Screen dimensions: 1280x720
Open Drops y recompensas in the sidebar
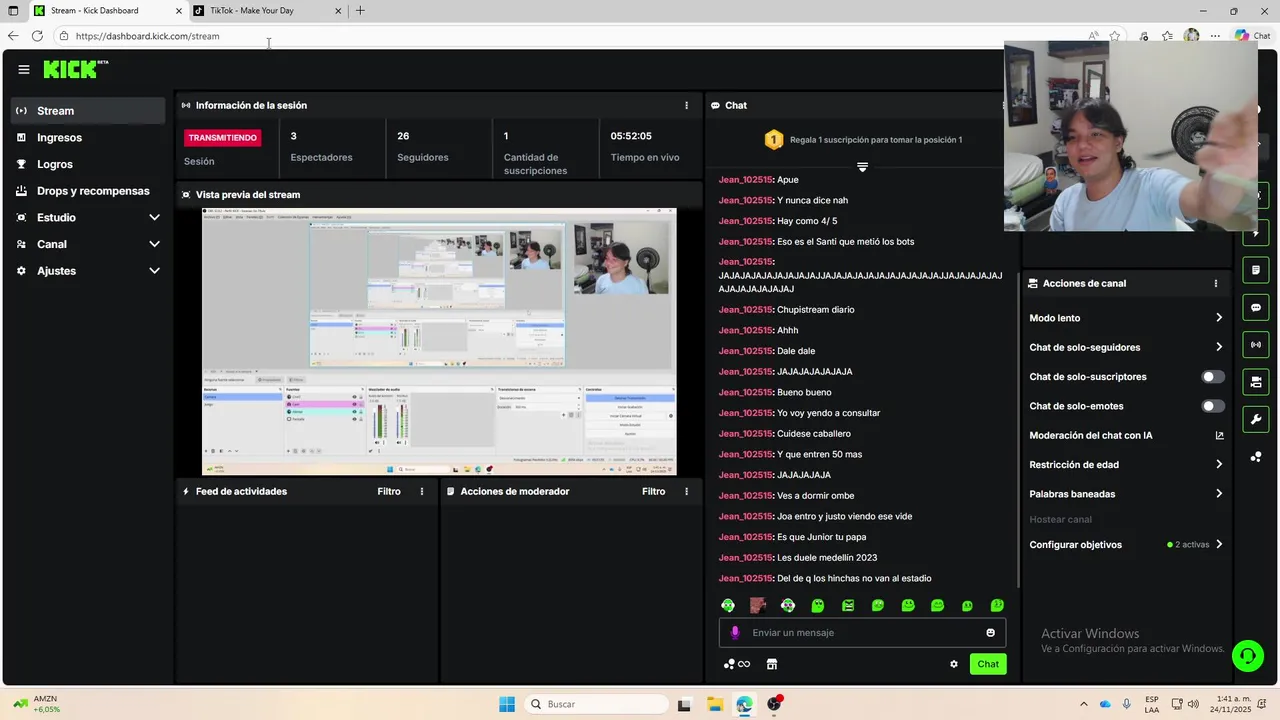(88, 191)
